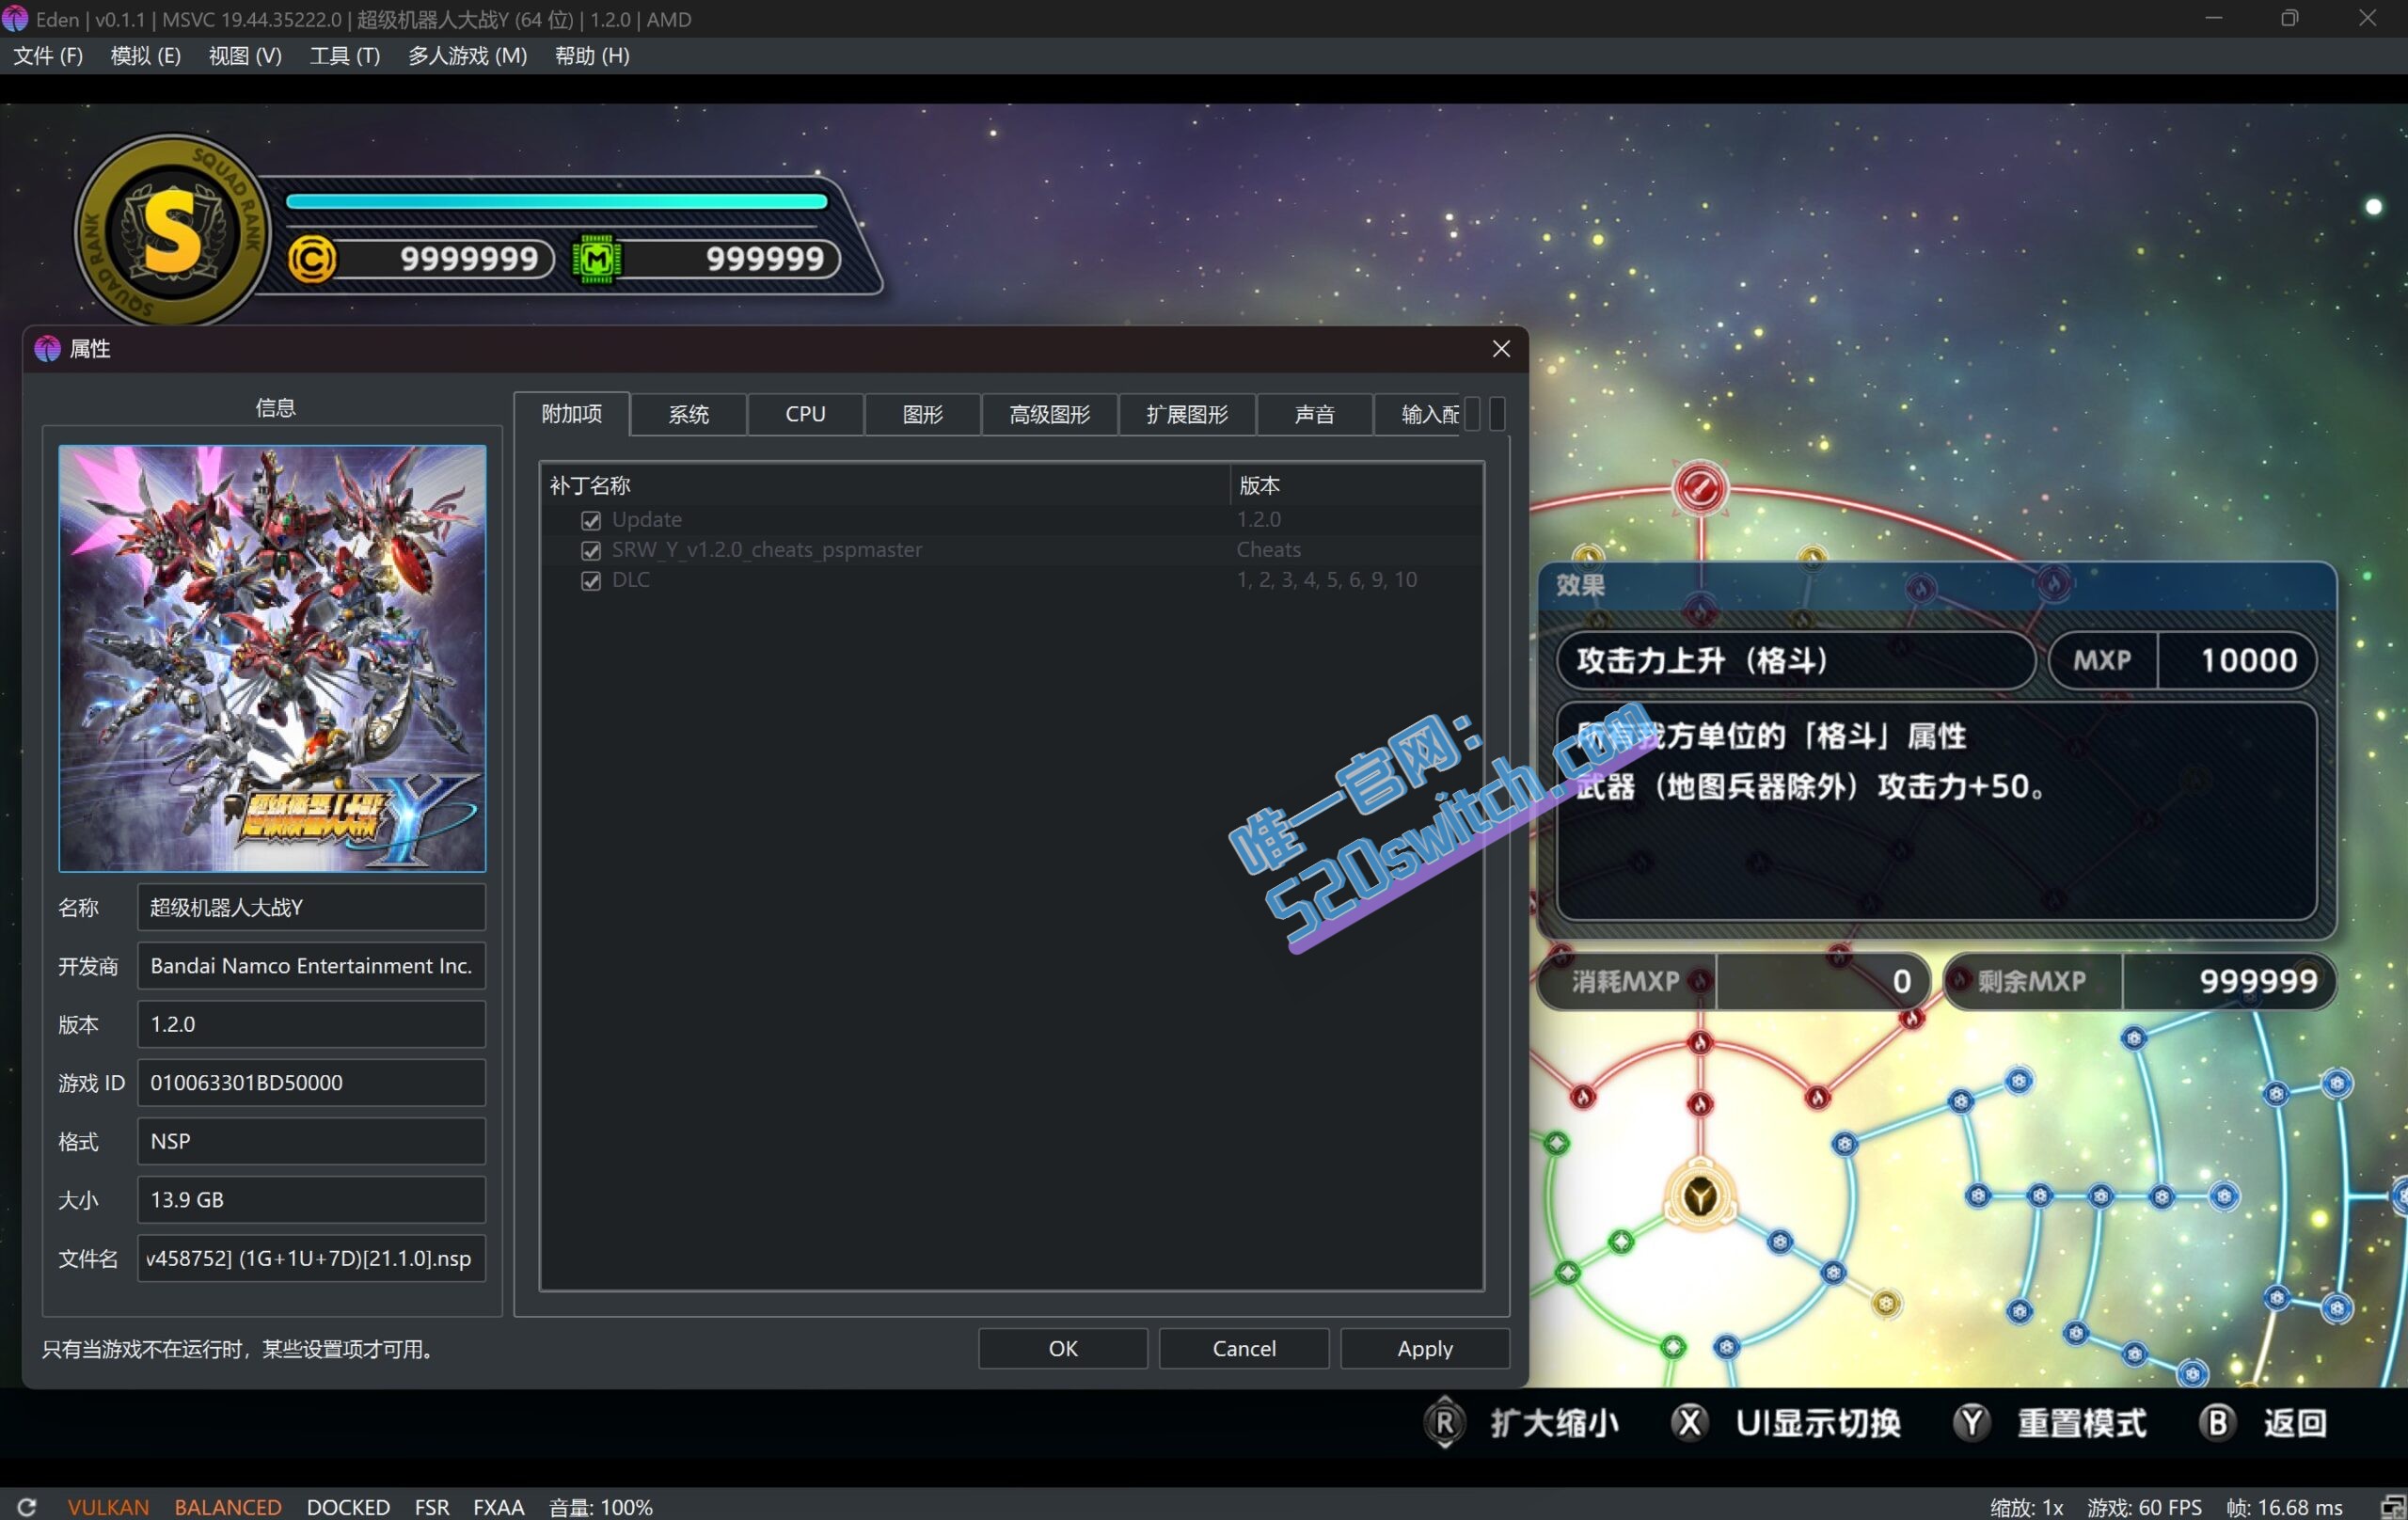Click the 文件名 field ending .nsp

pyautogui.click(x=311, y=1258)
